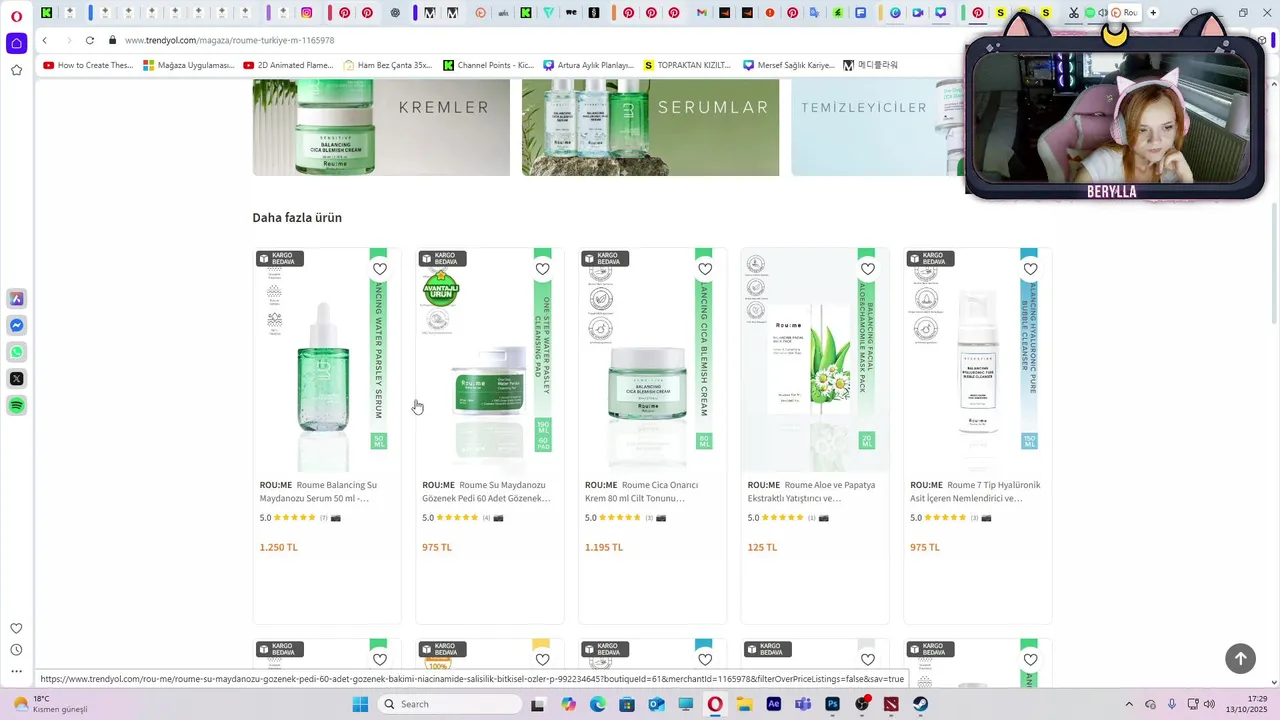Open 'Ham Bez Çanta 35x...' bookmark
Image resolution: width=1280 pixels, height=720 pixels.
(x=387, y=65)
